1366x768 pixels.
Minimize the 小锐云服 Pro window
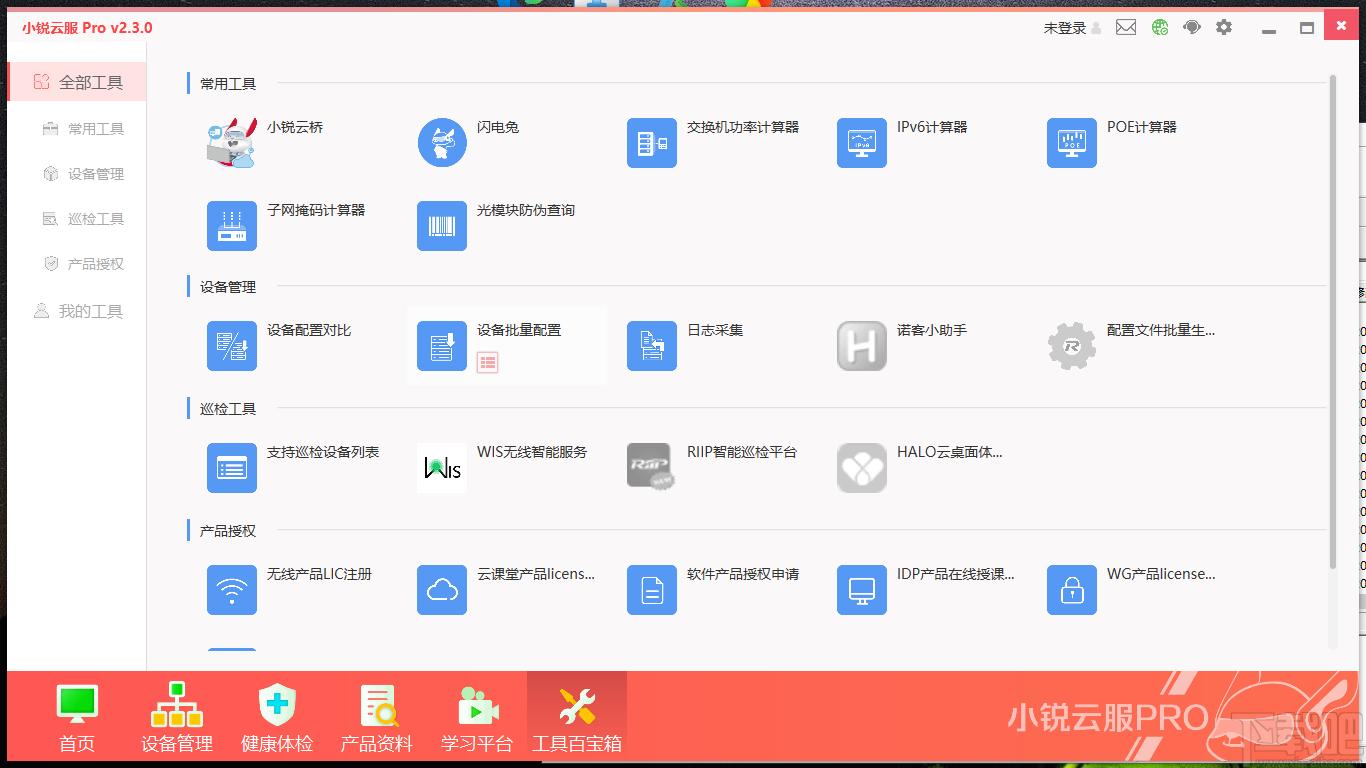(1269, 29)
